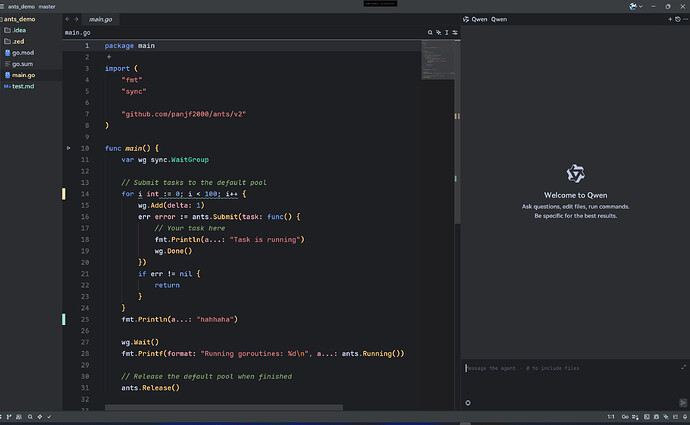Start new thread with plus icon
Viewport: 690px width, 425px height.
pos(670,19)
